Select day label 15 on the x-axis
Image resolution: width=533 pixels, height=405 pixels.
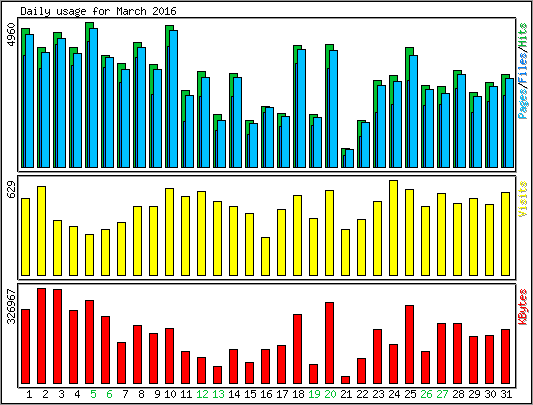[250, 394]
